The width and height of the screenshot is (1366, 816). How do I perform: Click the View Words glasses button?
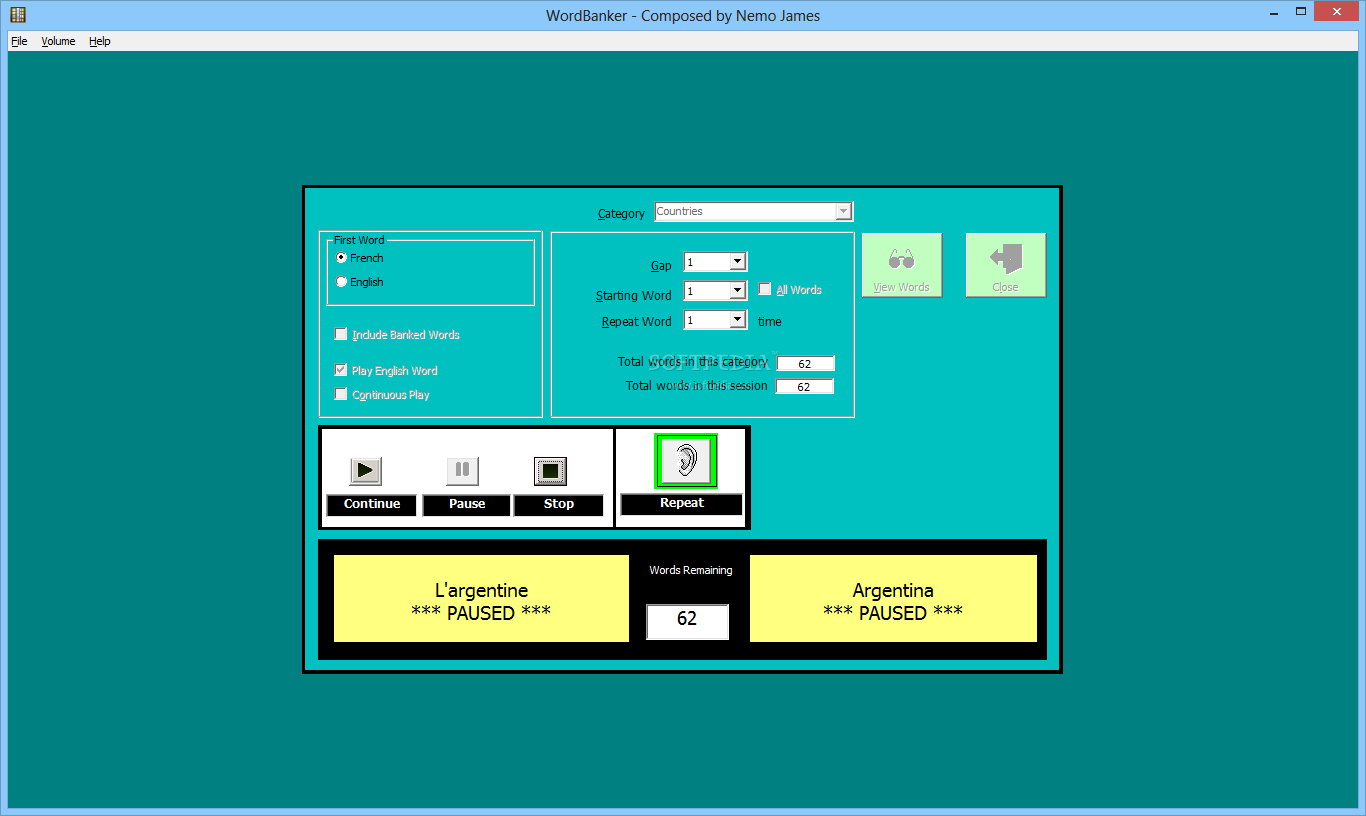tap(902, 265)
